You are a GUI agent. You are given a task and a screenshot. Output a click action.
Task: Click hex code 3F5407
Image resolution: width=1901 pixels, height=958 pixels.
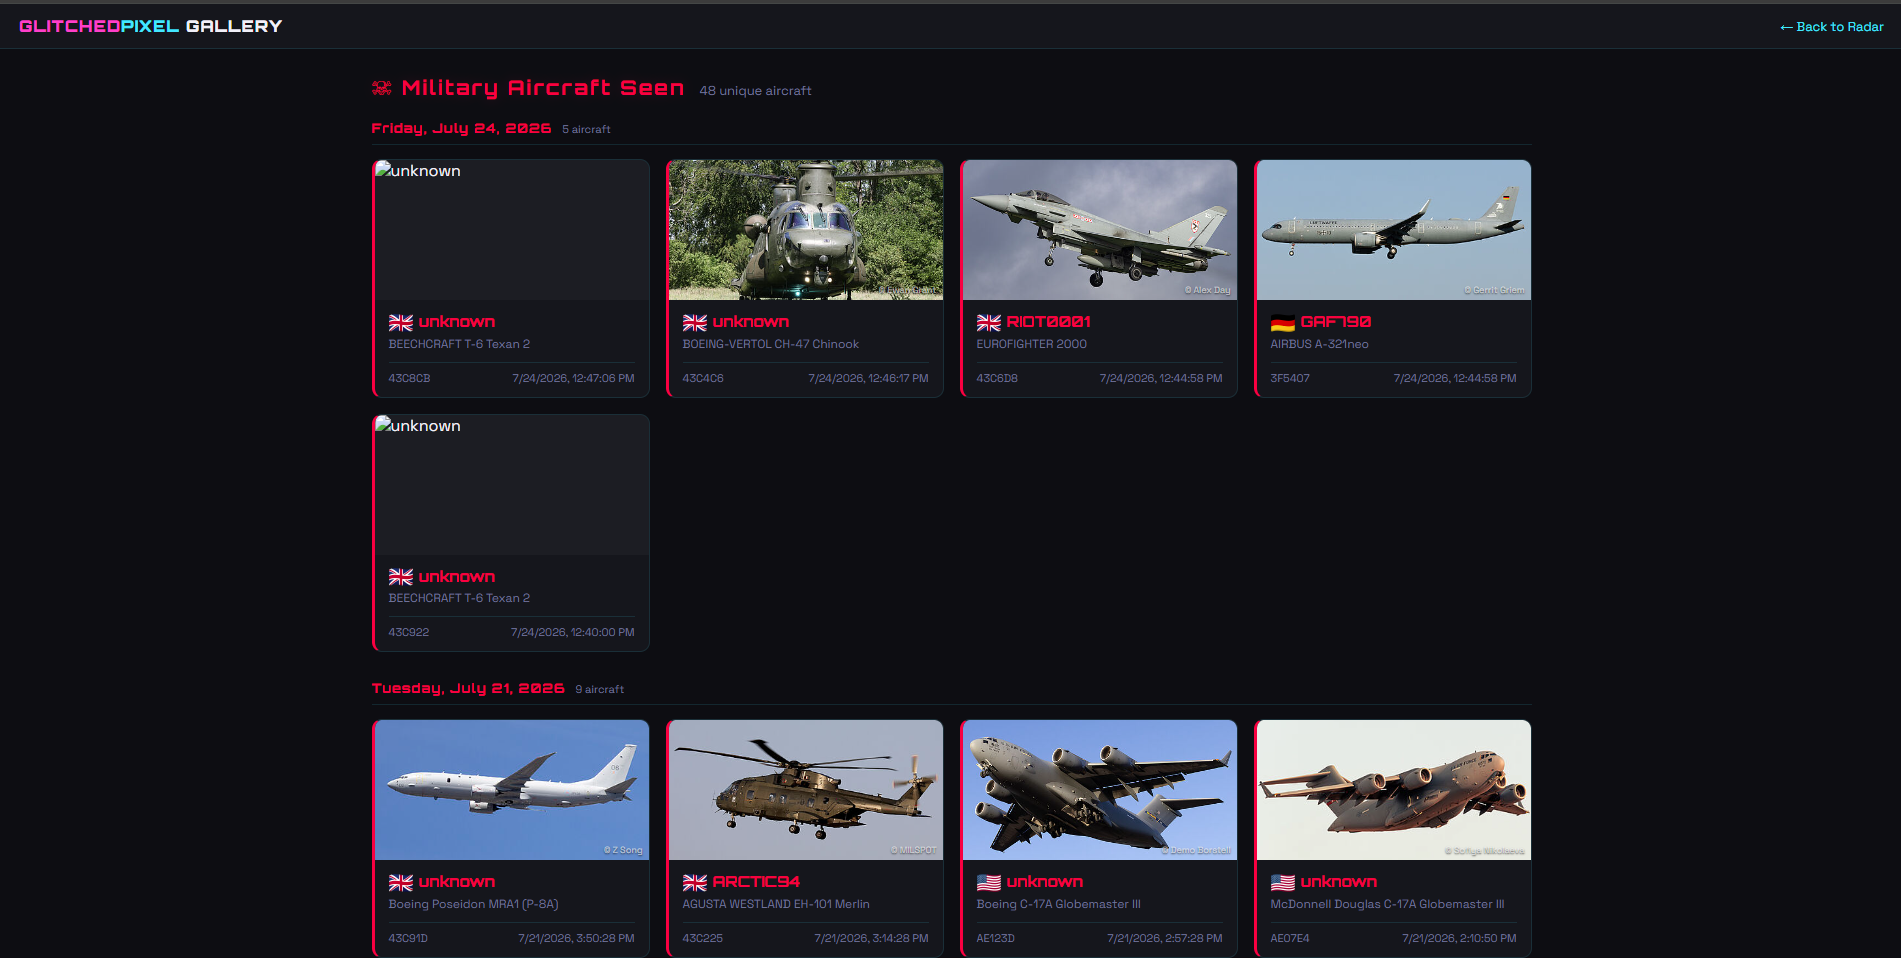[1290, 379]
